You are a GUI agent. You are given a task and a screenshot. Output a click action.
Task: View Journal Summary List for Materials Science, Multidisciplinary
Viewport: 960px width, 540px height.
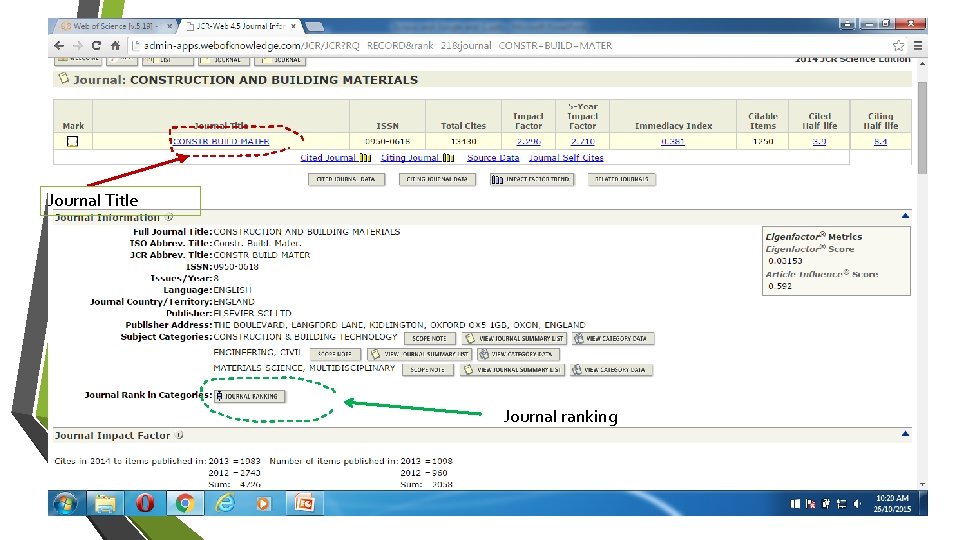[x=512, y=370]
